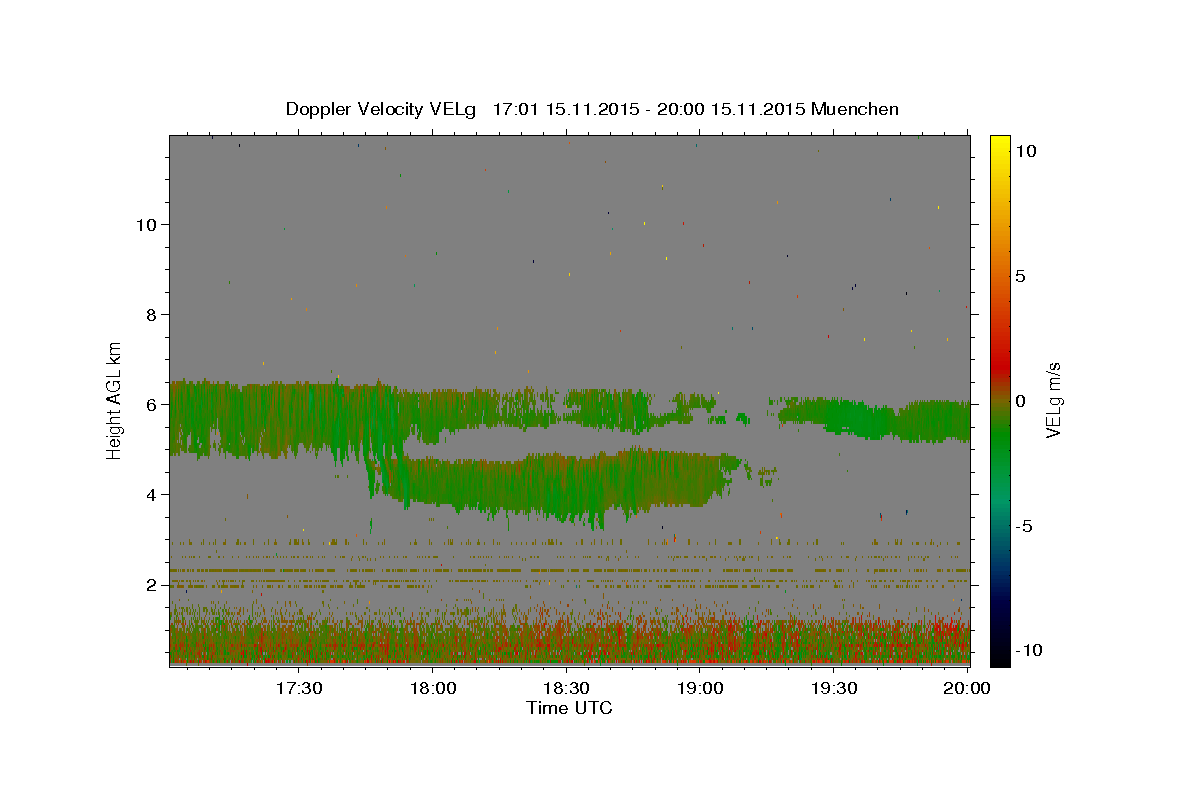Screen dimensions: 1200x800
Task: Click the colorbar value 0 label
Action: [1020, 400]
